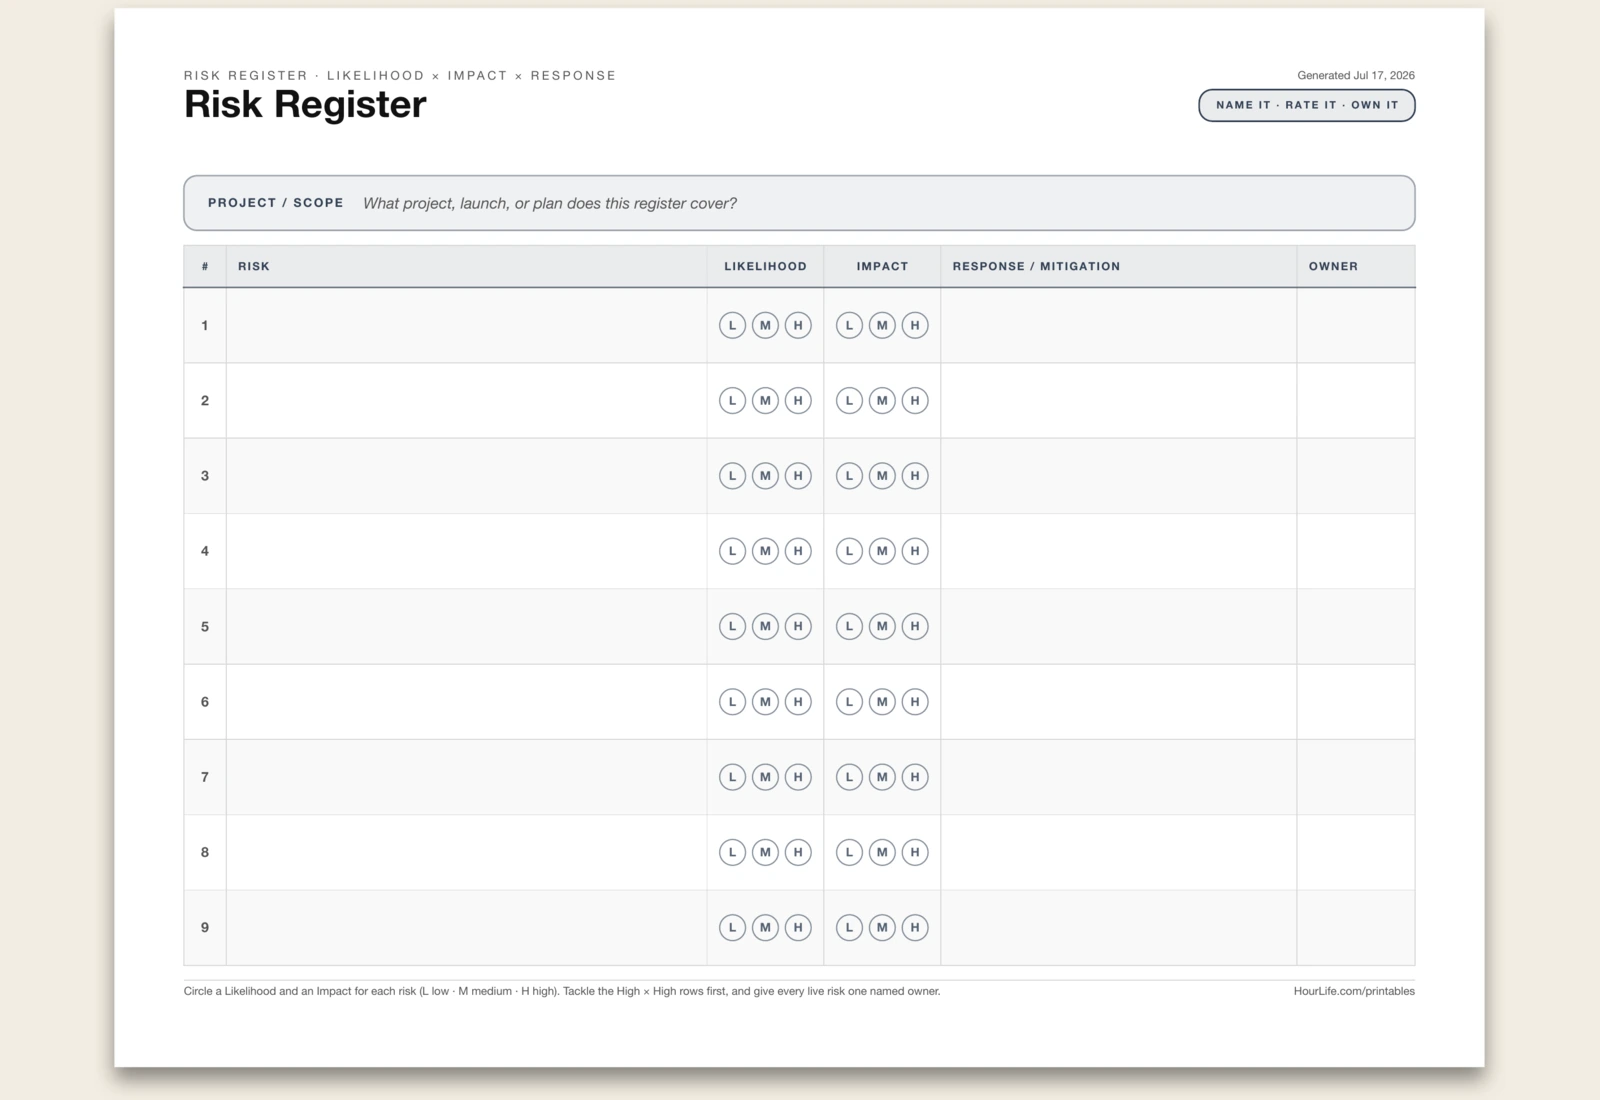This screenshot has width=1600, height=1100.
Task: Click the Owner cell for risk 4
Action: coord(1356,551)
